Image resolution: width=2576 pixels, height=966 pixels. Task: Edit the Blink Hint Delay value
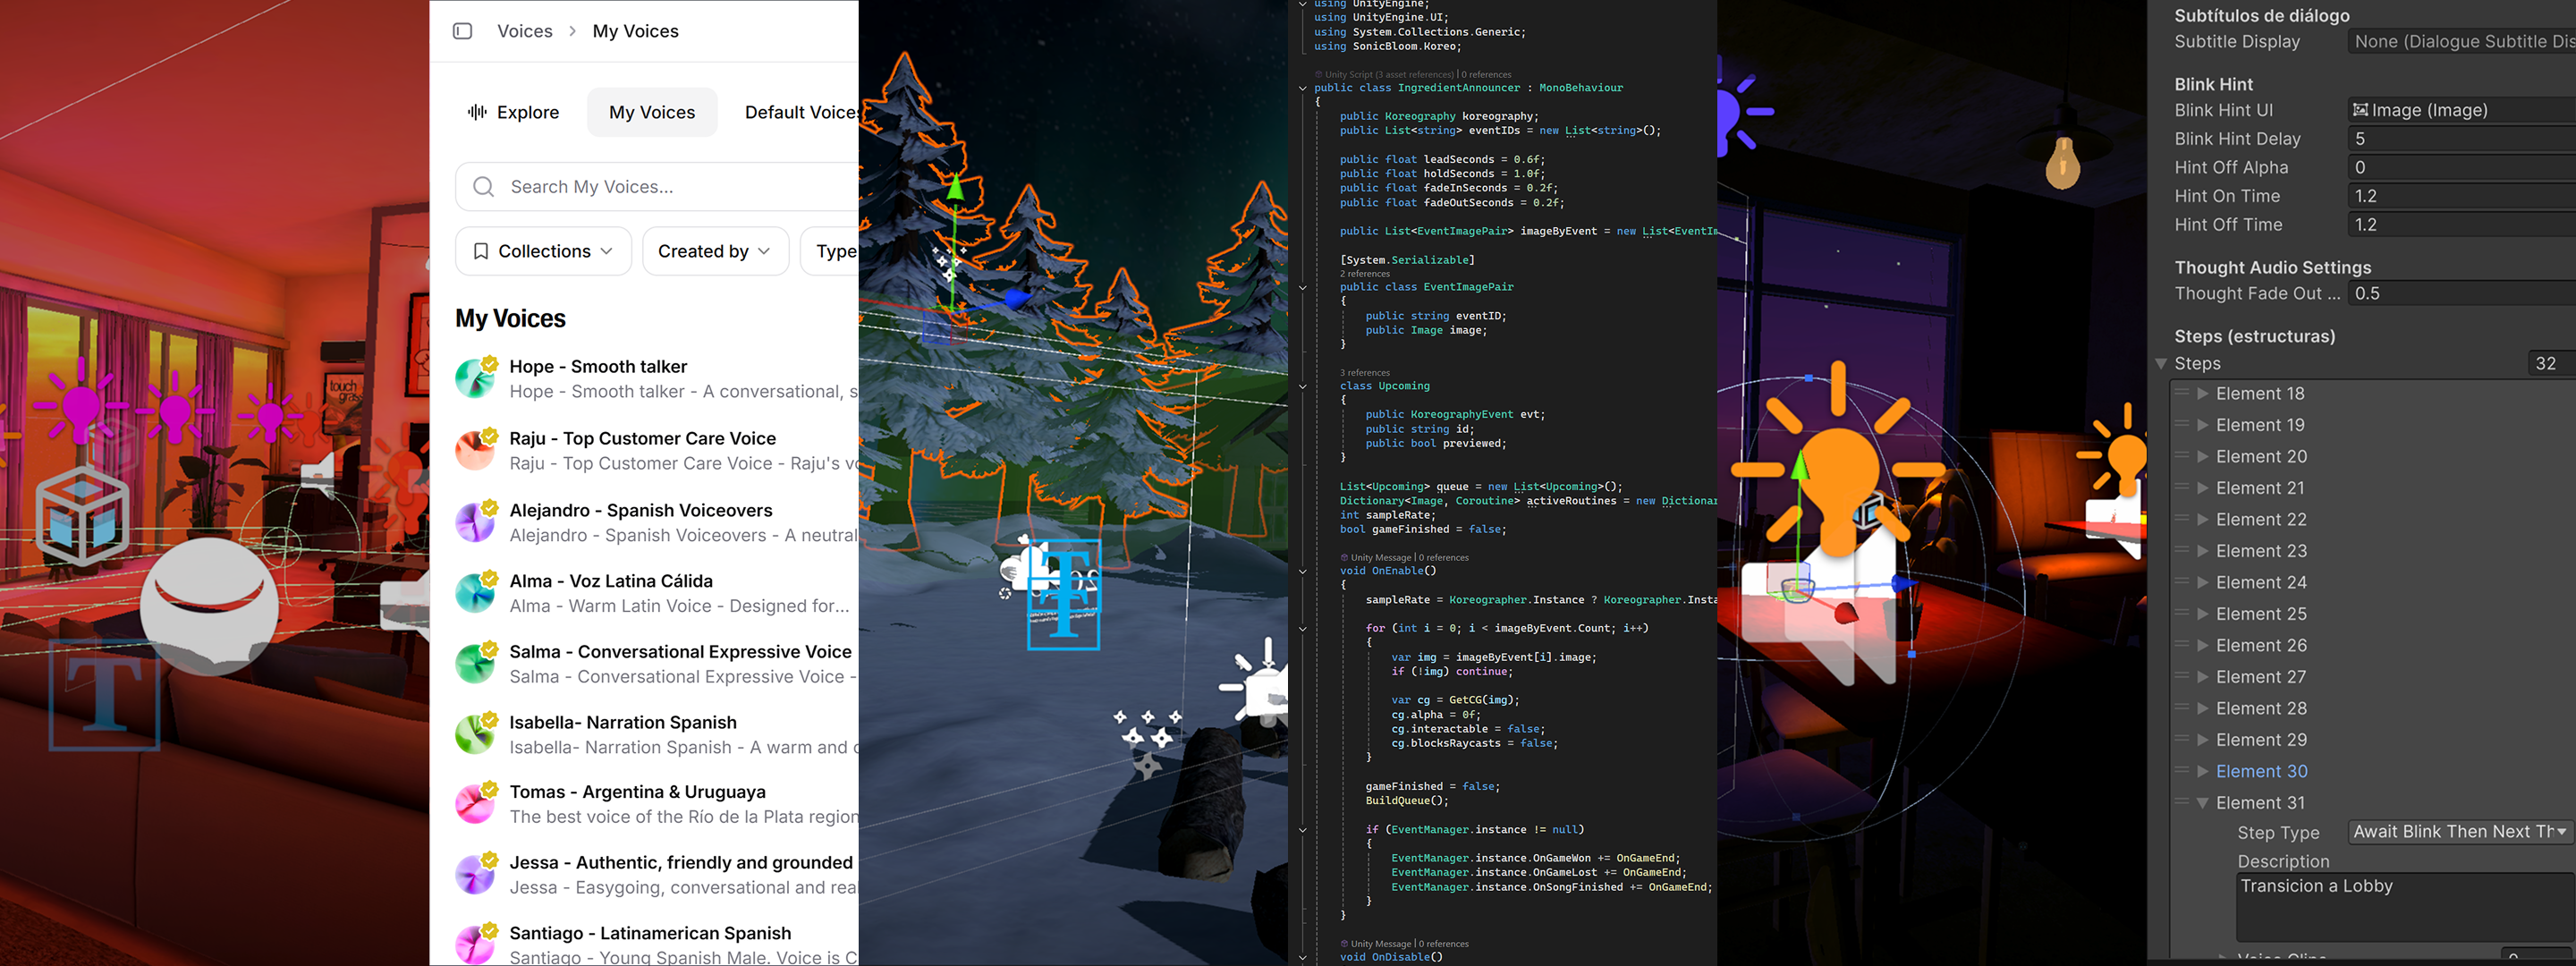[x=2461, y=139]
